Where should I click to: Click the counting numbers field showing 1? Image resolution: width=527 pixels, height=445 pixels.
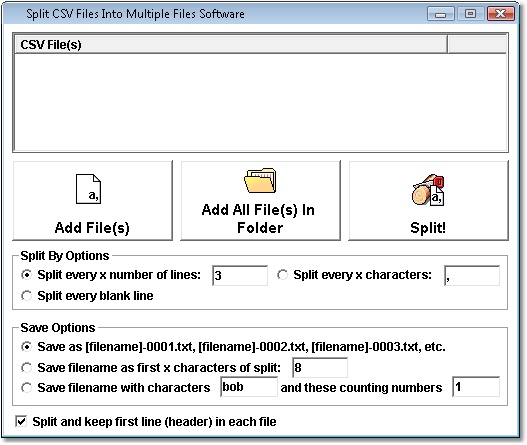(x=476, y=387)
